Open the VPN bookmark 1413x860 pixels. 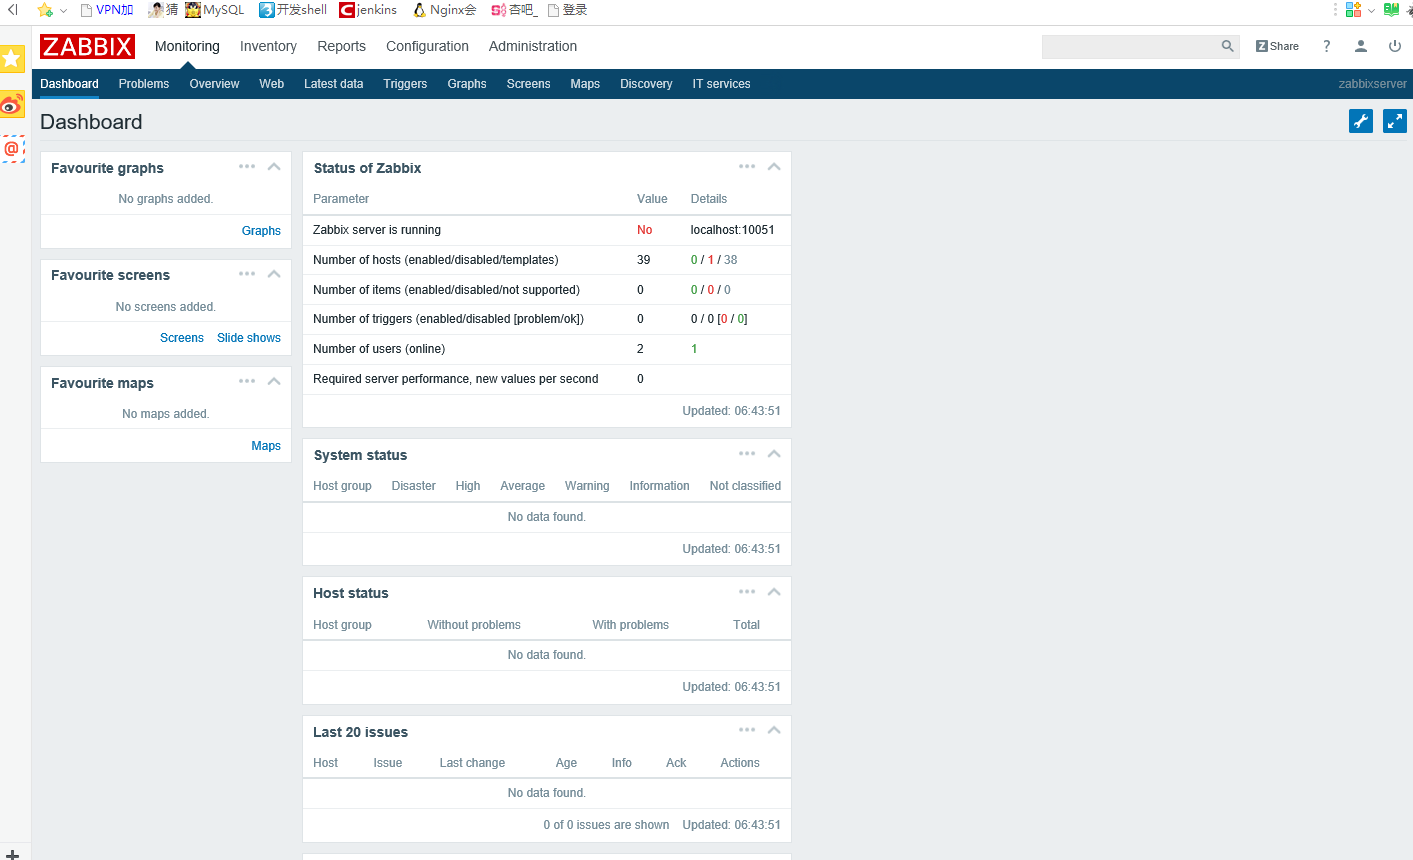[107, 10]
